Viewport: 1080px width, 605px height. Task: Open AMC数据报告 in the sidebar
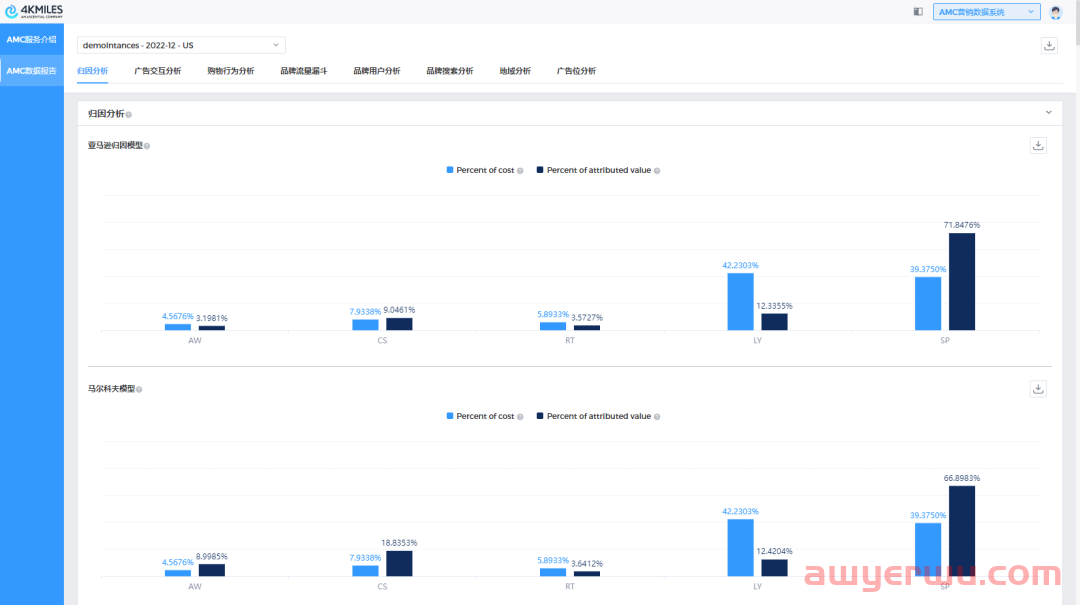tap(32, 71)
